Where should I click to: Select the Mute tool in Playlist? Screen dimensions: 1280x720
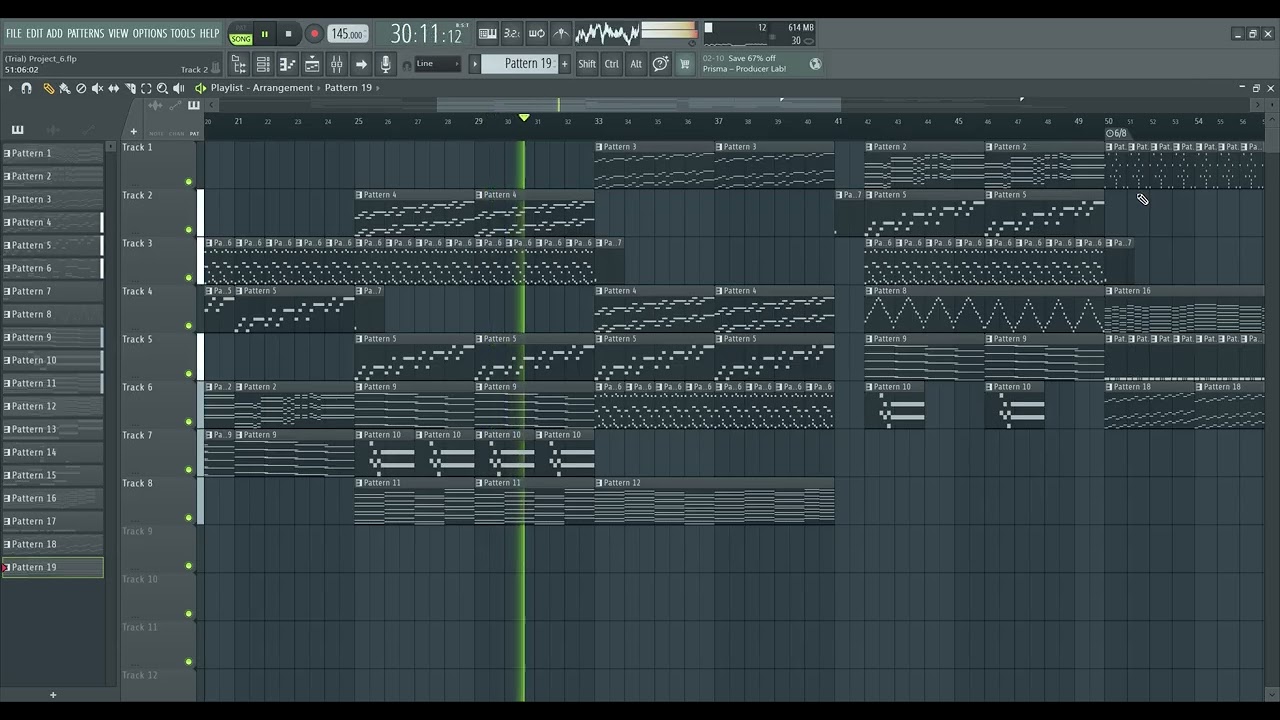tap(97, 88)
